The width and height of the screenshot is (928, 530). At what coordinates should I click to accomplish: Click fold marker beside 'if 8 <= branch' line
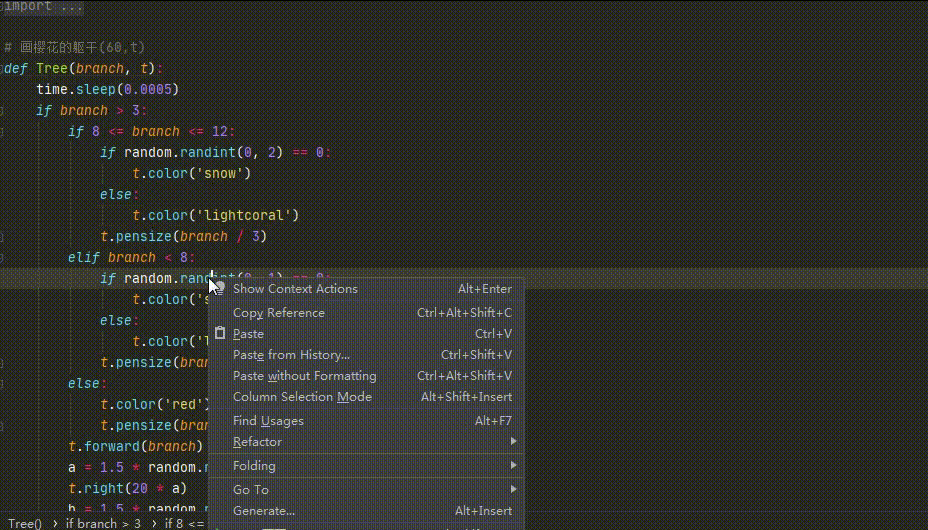(3, 131)
